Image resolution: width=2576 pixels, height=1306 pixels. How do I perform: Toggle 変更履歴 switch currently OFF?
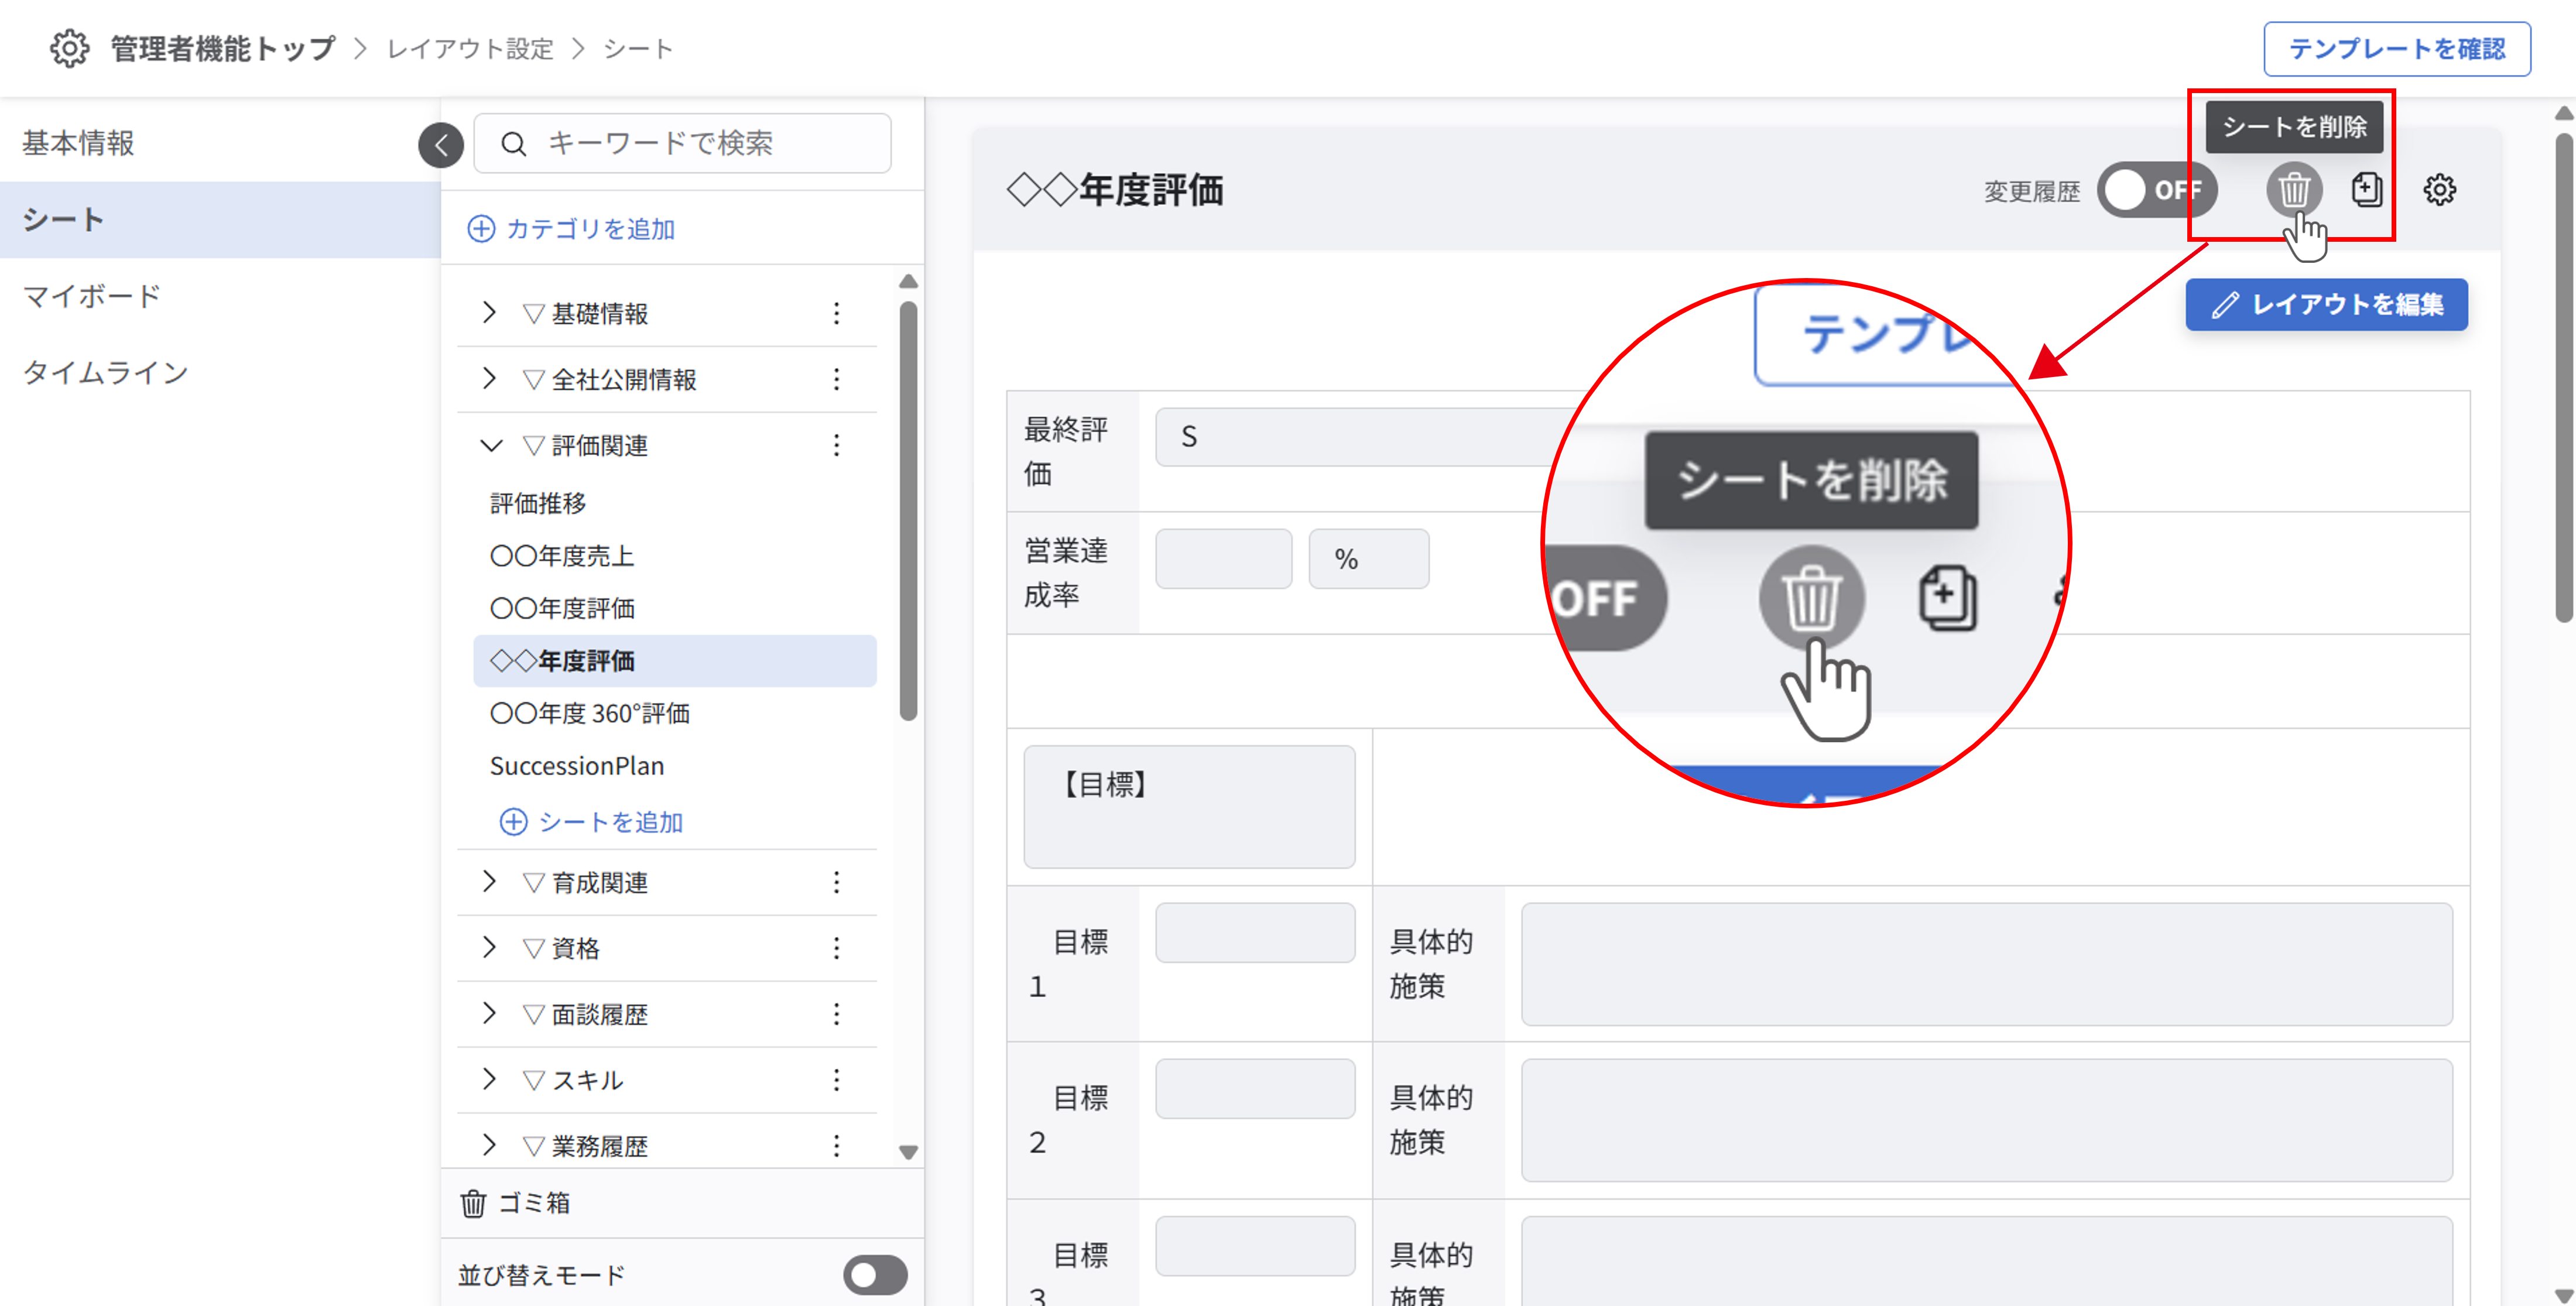2157,190
